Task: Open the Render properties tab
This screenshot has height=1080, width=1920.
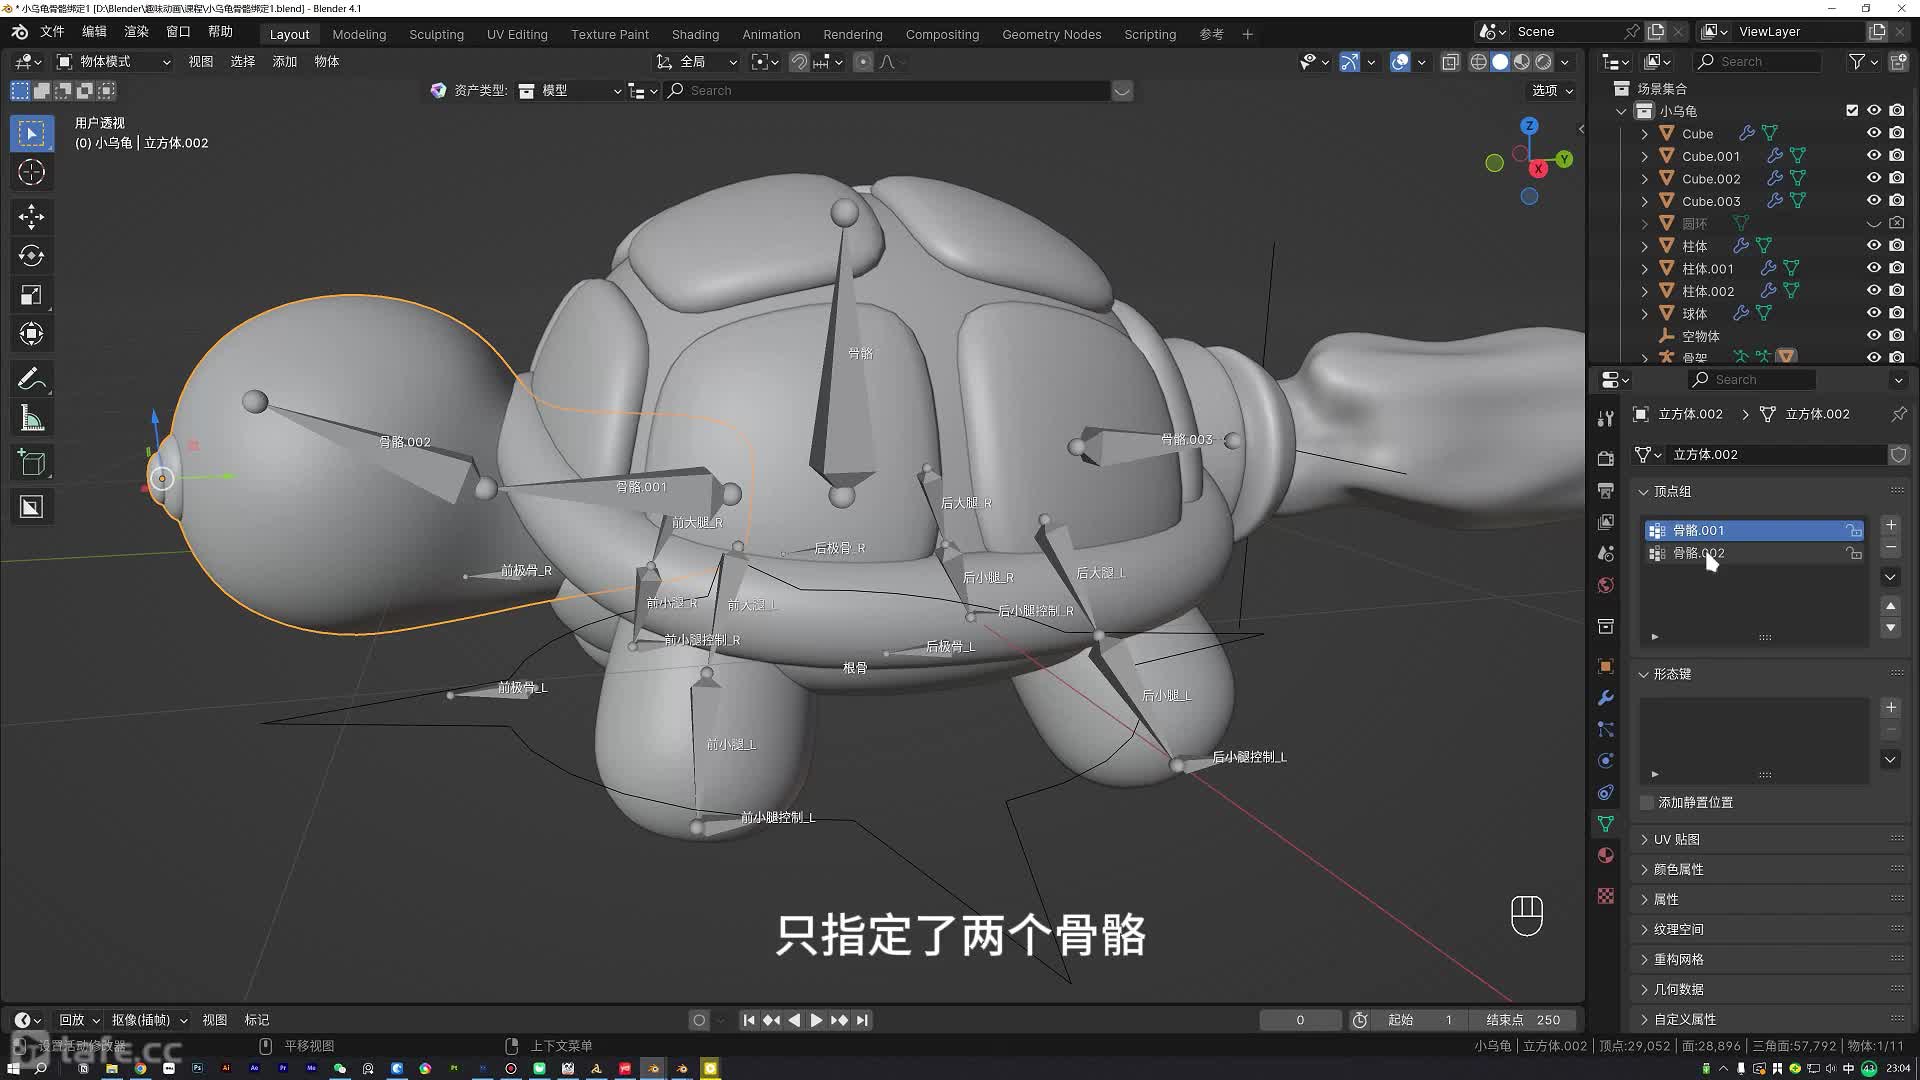Action: click(x=1606, y=458)
